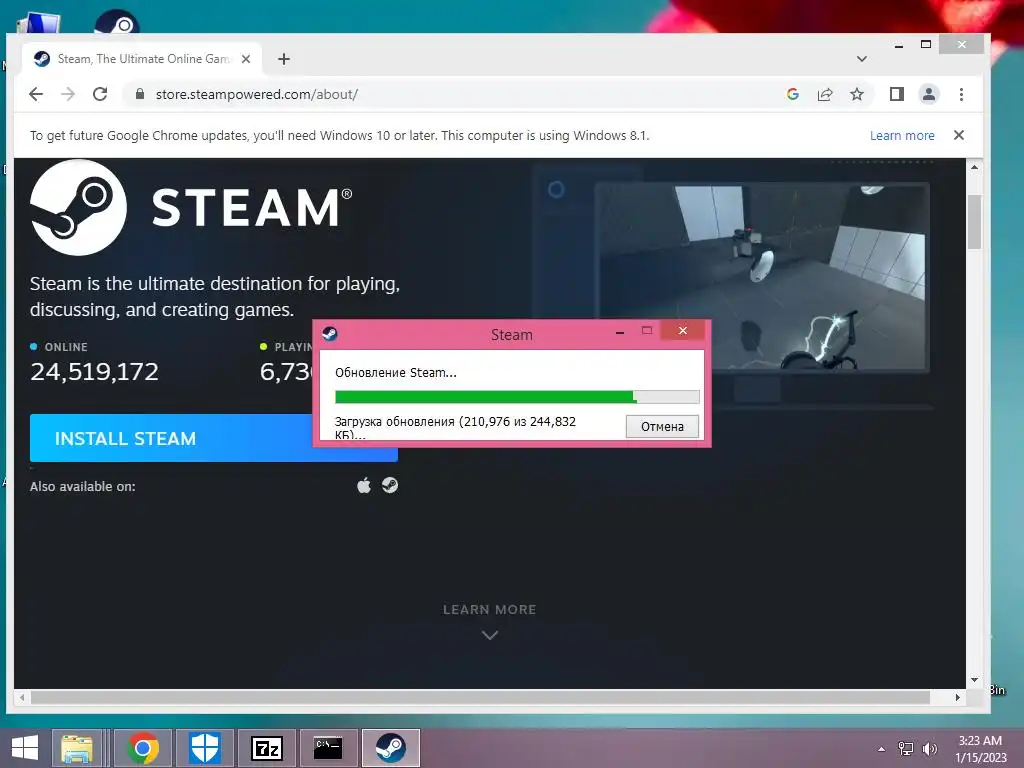Image resolution: width=1024 pixels, height=768 pixels.
Task: Open Windows Defender shield taskbar icon
Action: click(204, 748)
